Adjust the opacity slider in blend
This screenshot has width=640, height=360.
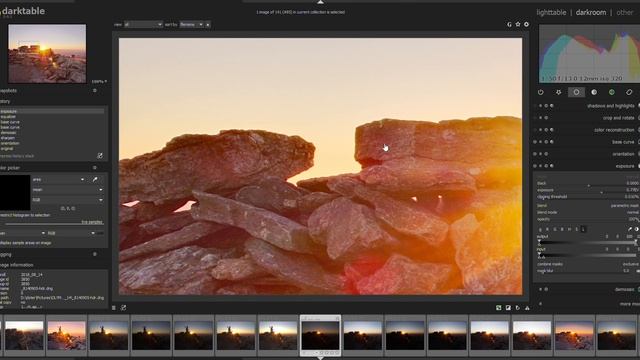click(x=588, y=219)
